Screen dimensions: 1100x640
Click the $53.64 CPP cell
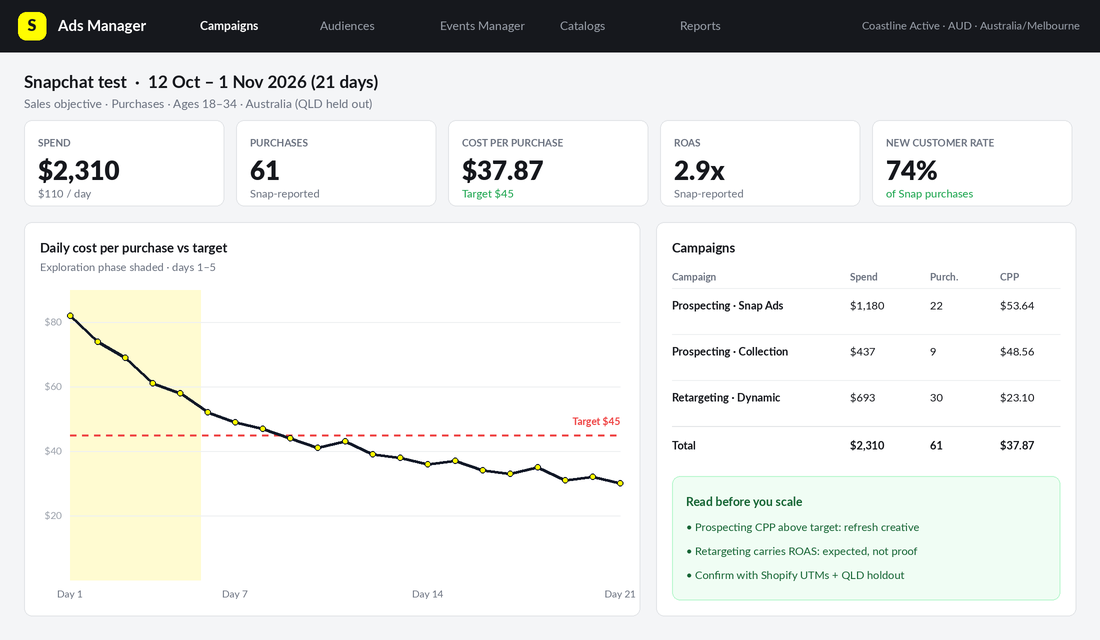tap(1017, 306)
